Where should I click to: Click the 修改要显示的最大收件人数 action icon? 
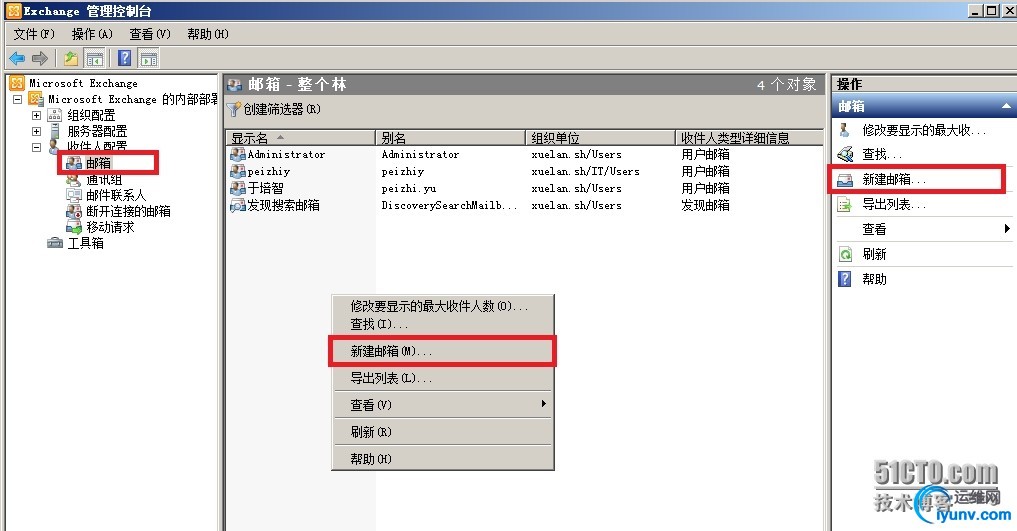click(x=844, y=130)
